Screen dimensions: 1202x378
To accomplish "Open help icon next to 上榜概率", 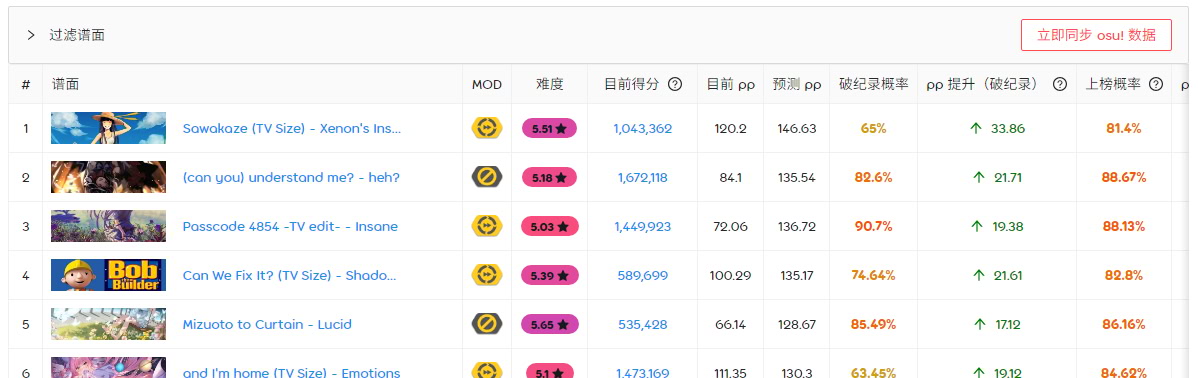I will (x=1156, y=84).
